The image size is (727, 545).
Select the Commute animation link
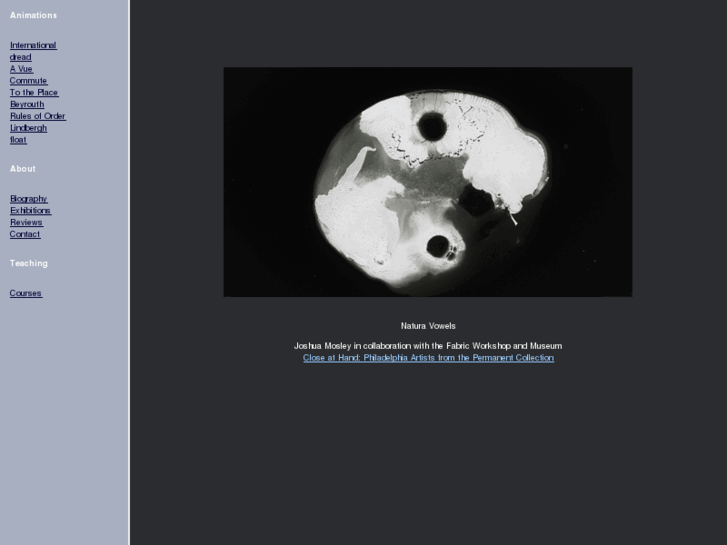click(x=28, y=81)
